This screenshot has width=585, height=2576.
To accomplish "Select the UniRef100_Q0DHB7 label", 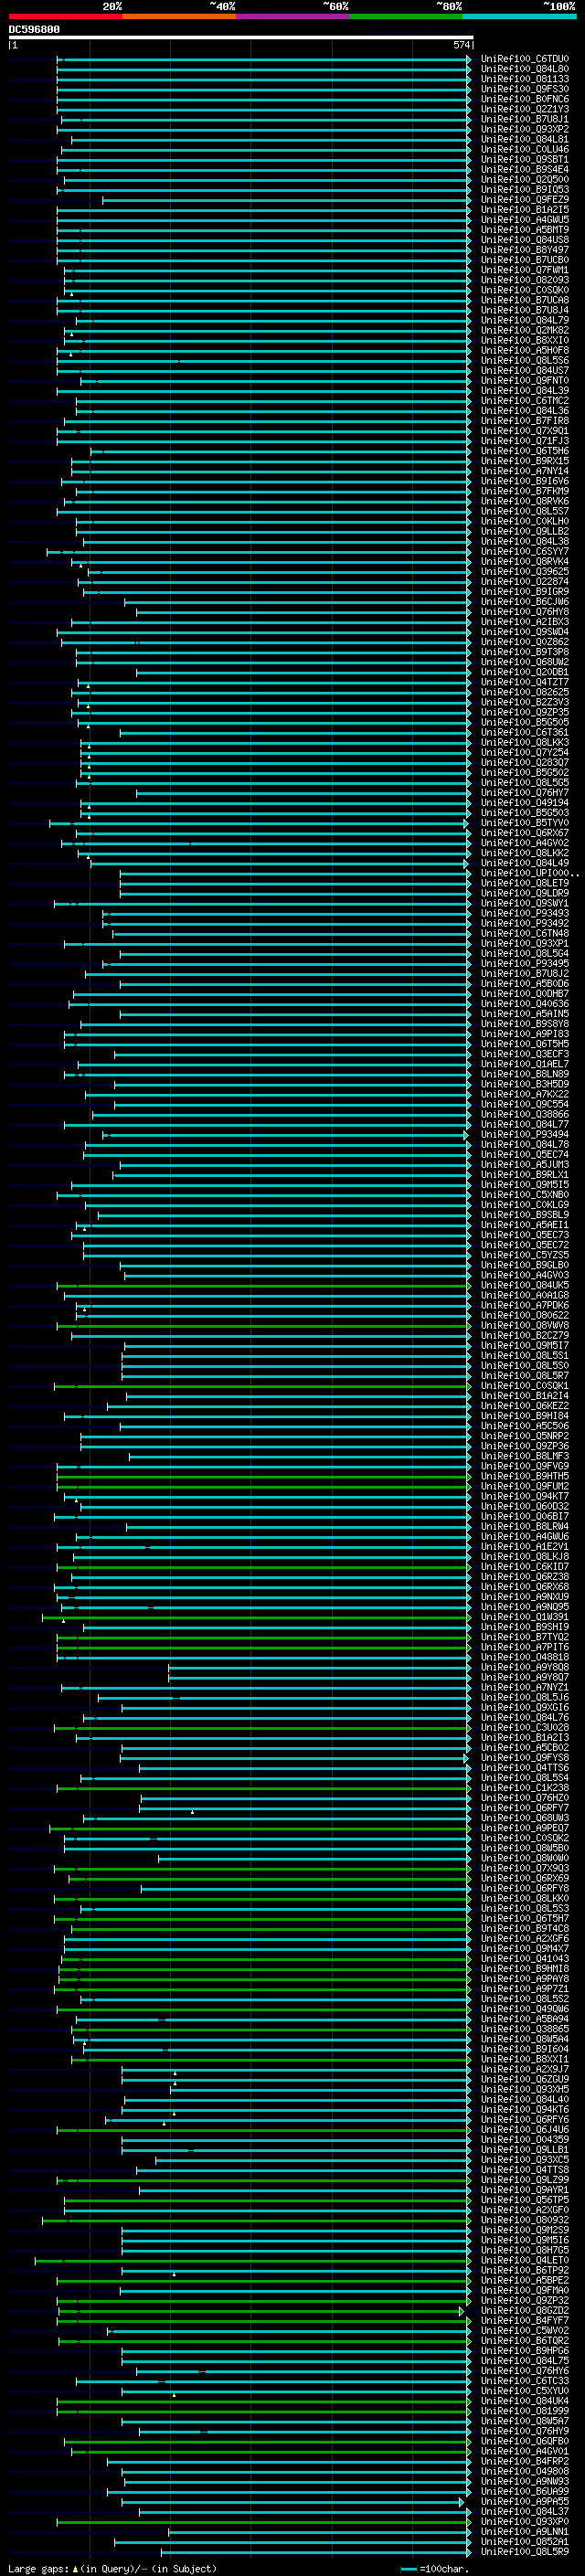I will pos(524,993).
